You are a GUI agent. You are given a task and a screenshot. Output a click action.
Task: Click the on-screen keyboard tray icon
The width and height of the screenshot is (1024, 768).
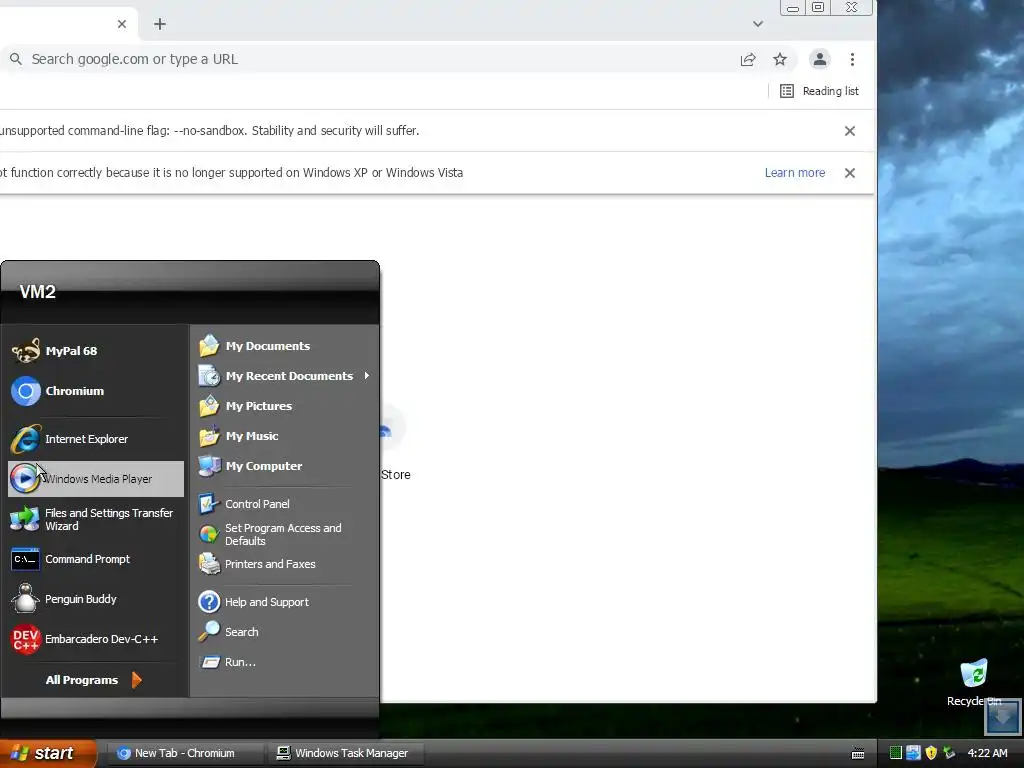pos(858,754)
